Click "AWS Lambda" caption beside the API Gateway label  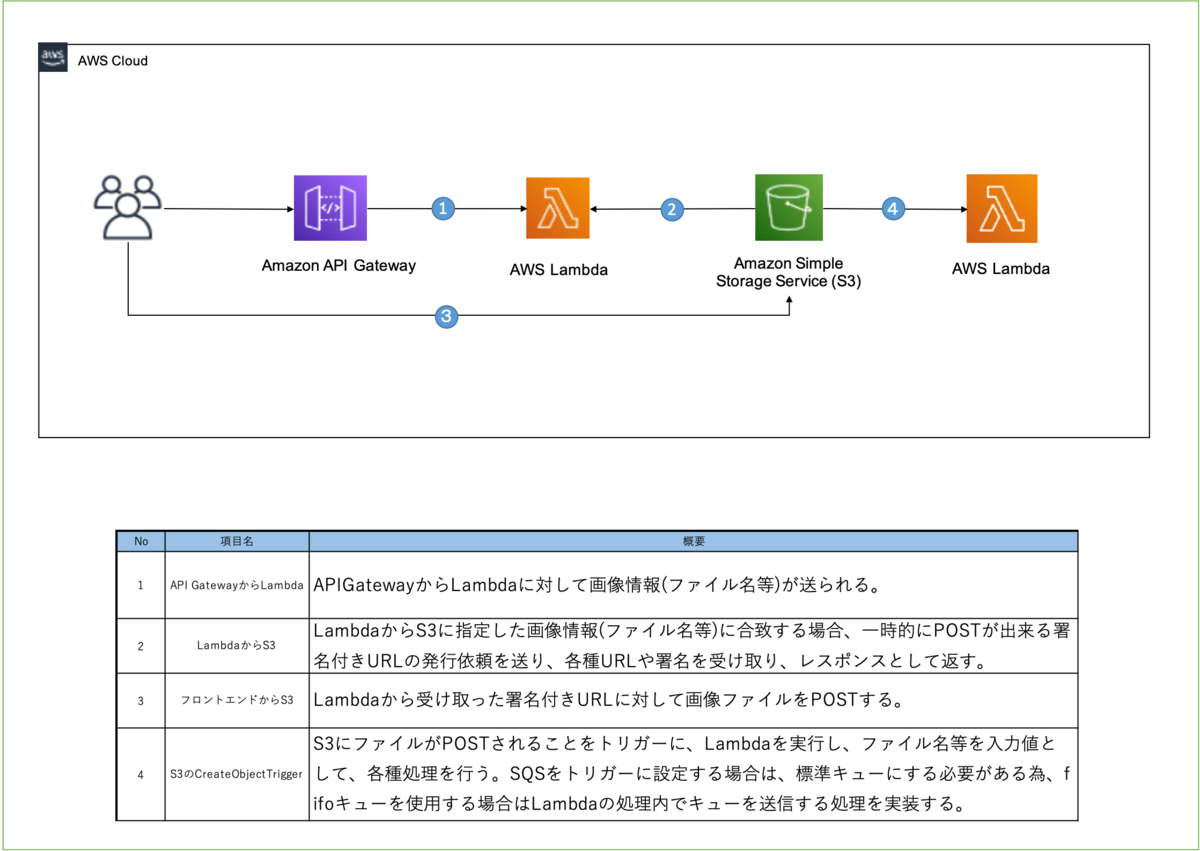point(558,270)
